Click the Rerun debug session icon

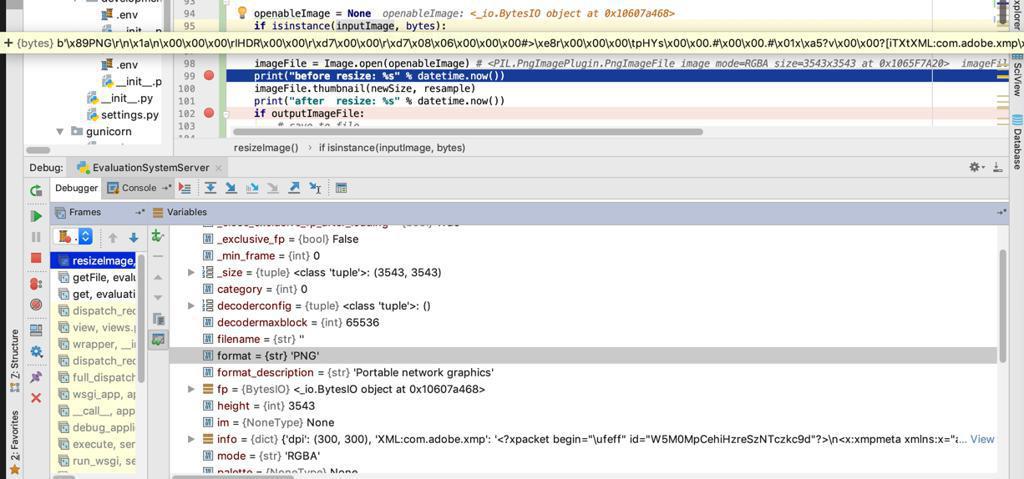tap(36, 191)
